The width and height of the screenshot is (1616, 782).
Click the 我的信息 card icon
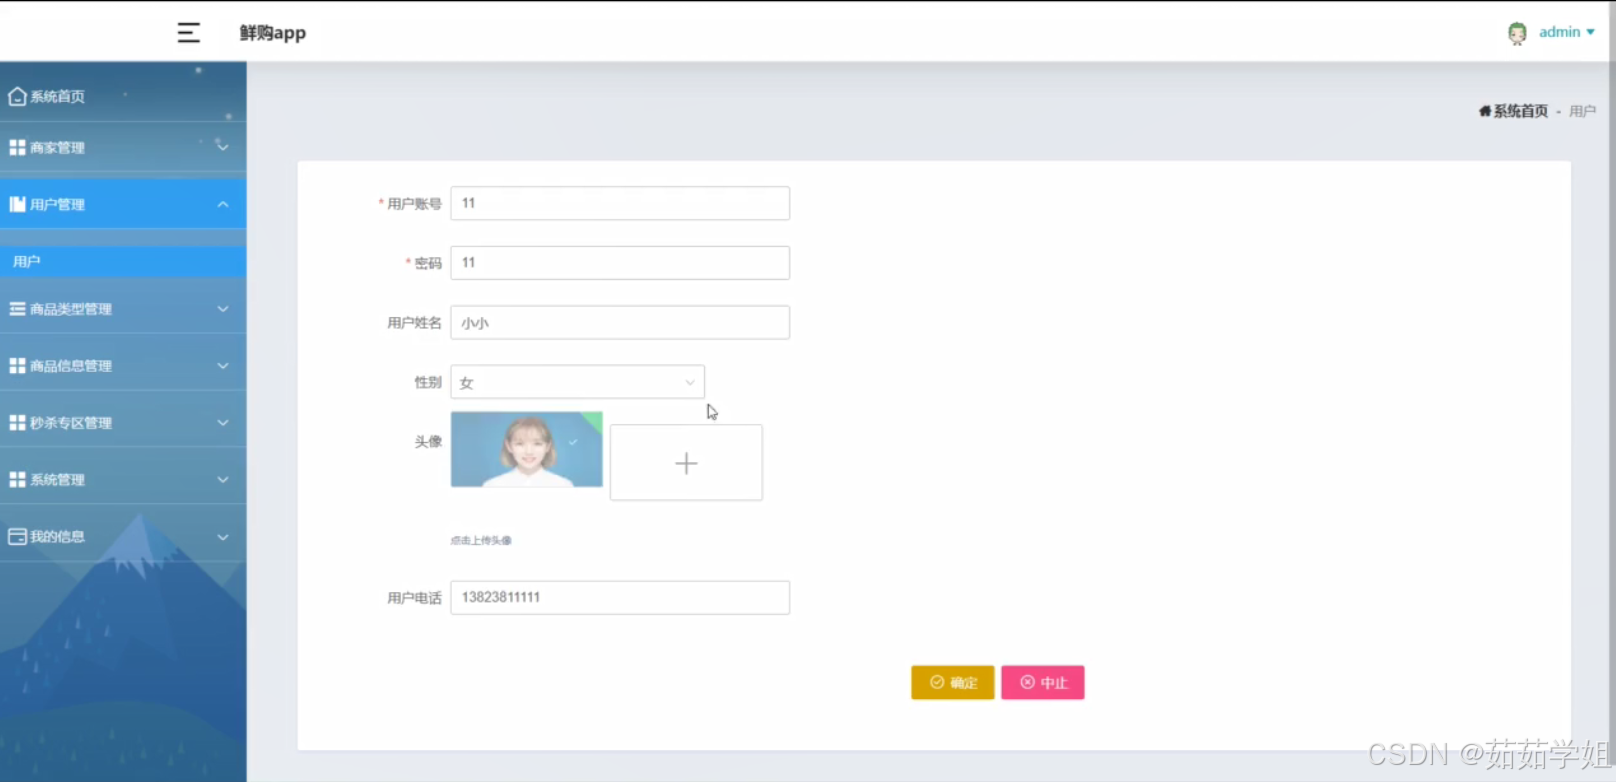pos(17,537)
